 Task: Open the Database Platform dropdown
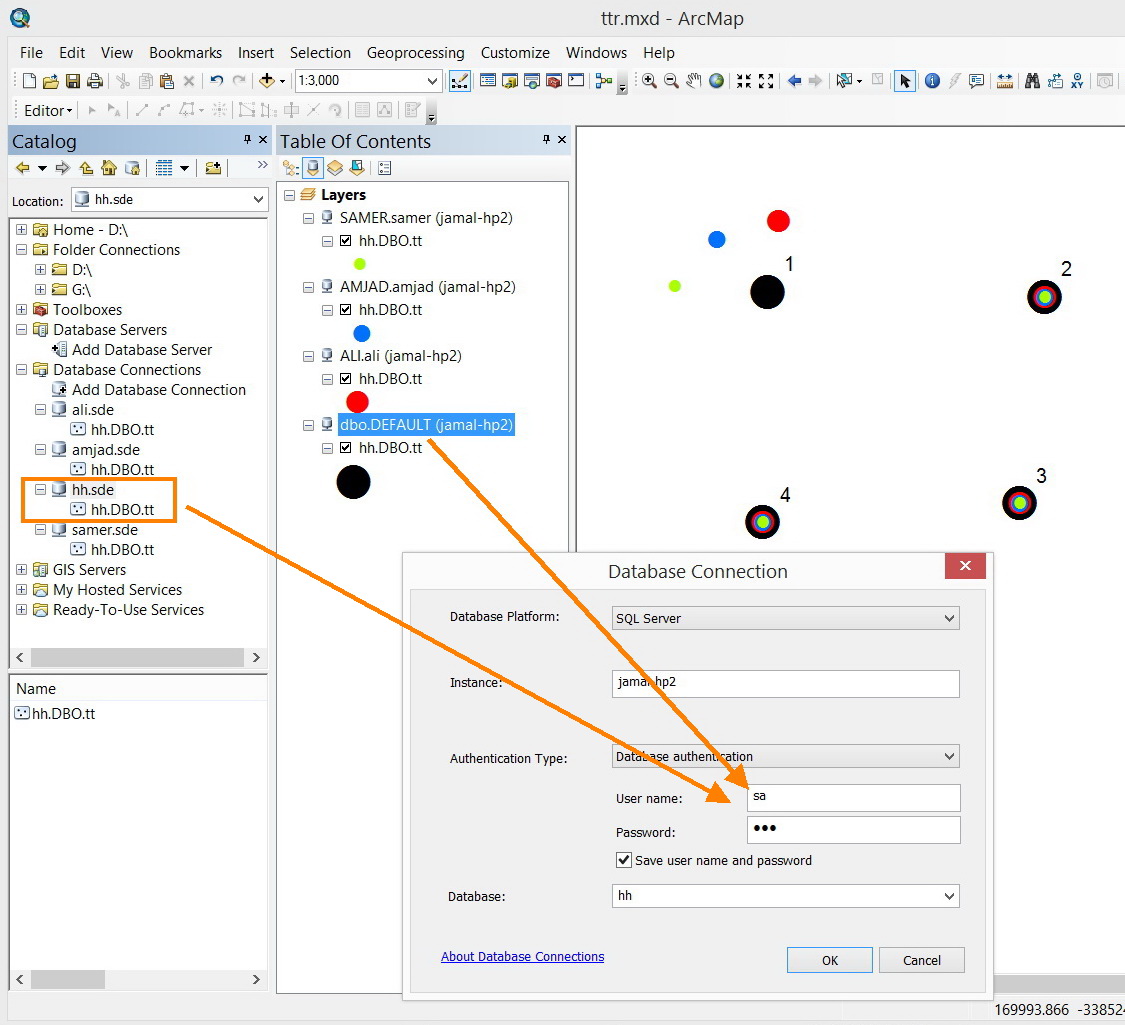(x=949, y=618)
